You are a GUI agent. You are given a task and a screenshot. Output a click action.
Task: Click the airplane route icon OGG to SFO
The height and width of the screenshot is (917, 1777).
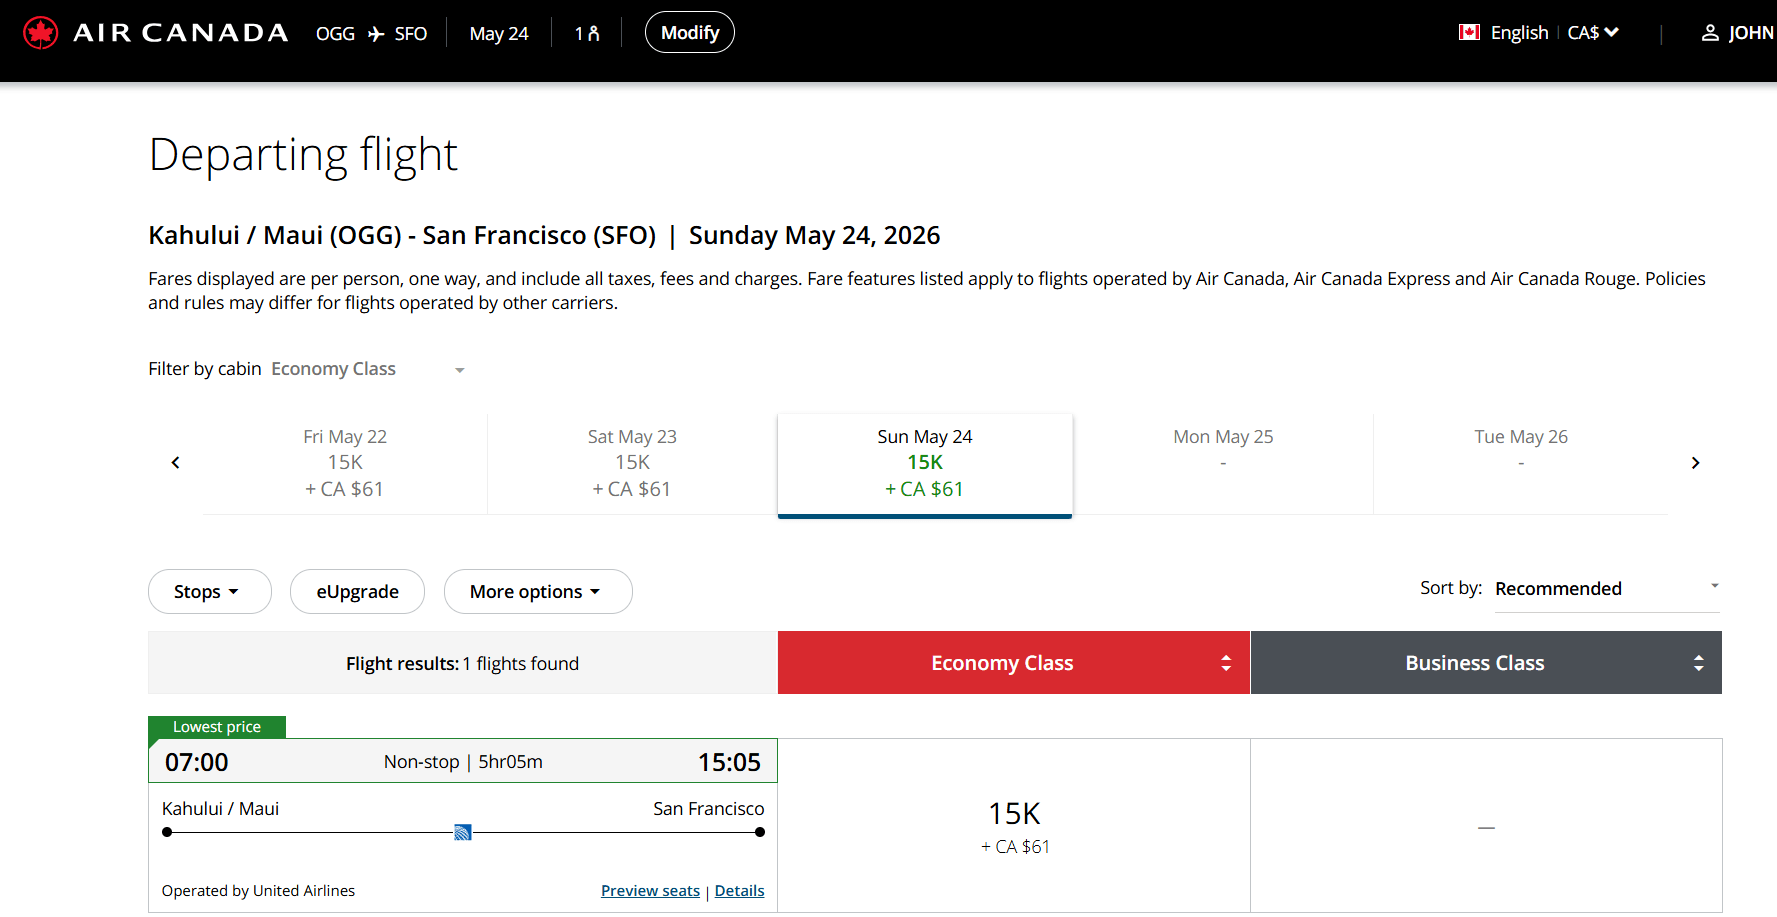pos(376,34)
